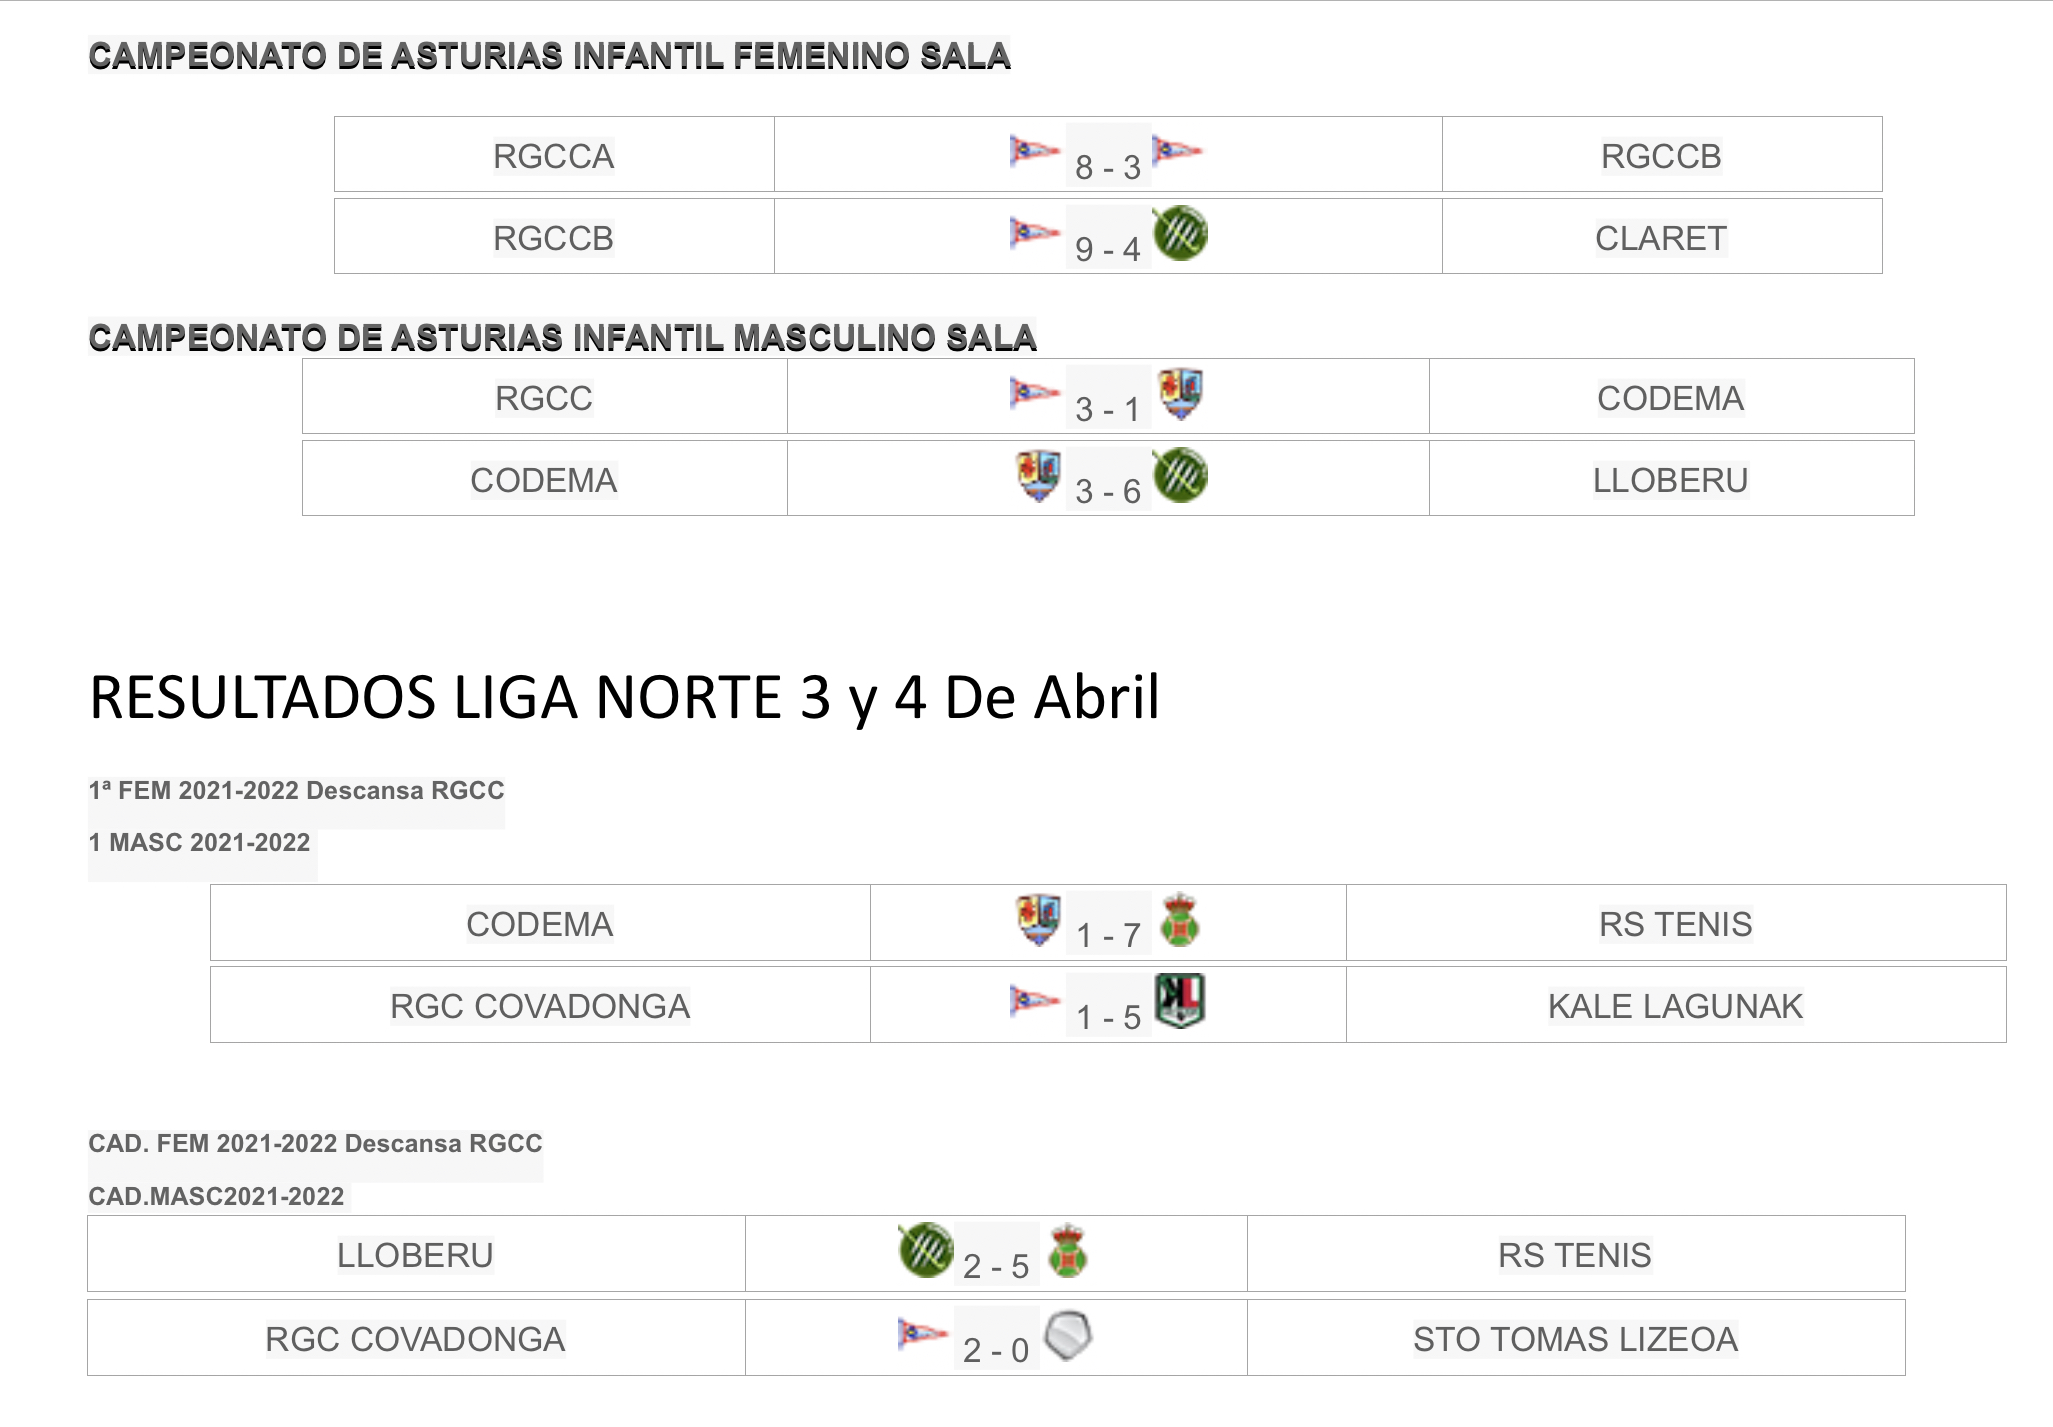The width and height of the screenshot is (2053, 1427).
Task: Click the STO TOMAS LIZEOA team name
Action: [x=1575, y=1339]
